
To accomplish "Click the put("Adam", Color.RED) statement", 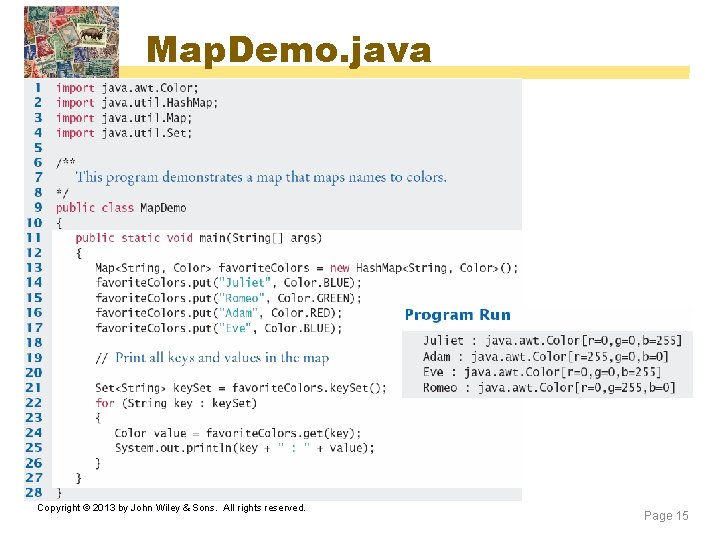I will pyautogui.click(x=219, y=313).
